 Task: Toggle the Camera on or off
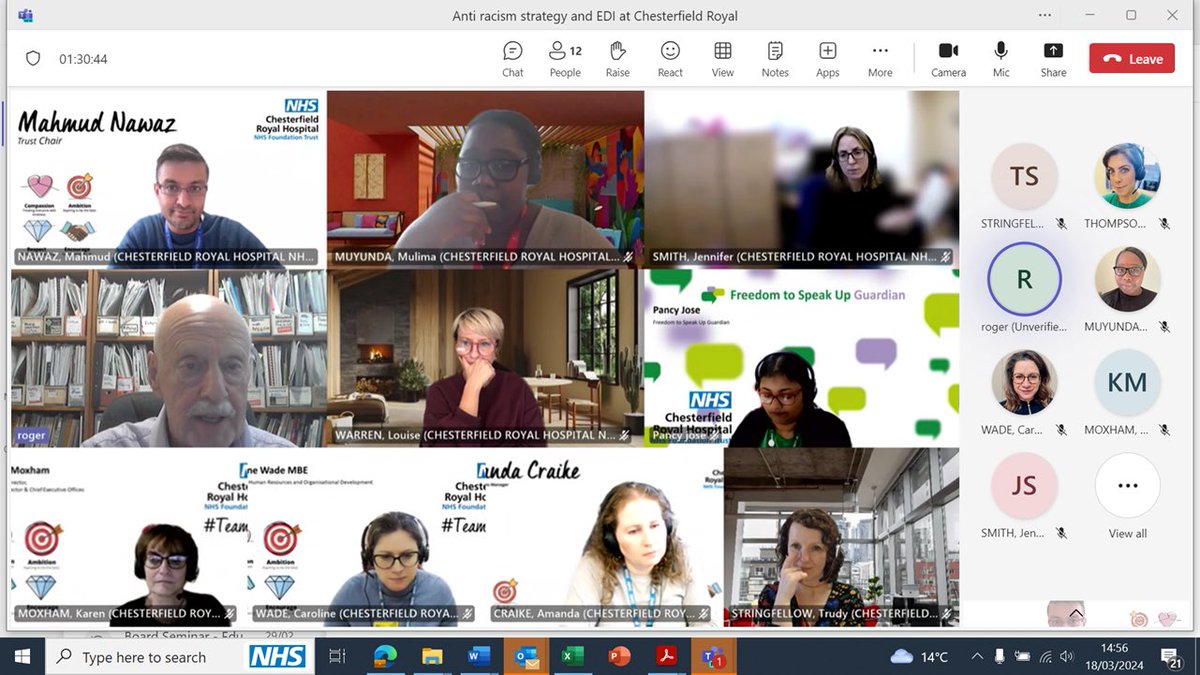(948, 59)
